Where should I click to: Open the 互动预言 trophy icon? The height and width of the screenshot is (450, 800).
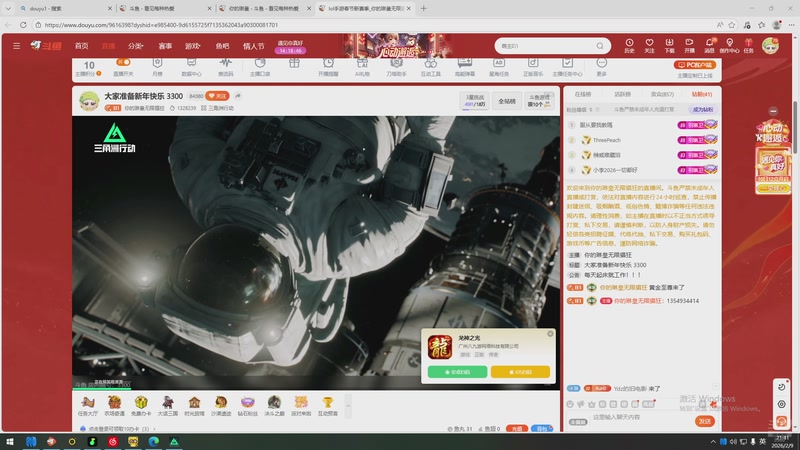[x=328, y=406]
